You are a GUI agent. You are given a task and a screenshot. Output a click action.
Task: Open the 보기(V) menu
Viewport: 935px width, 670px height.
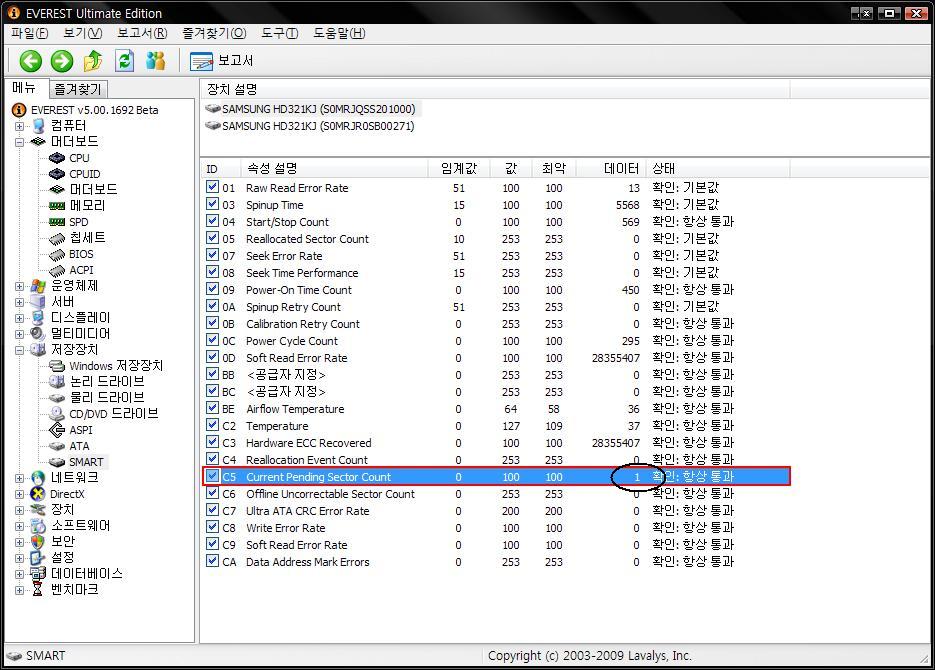pos(83,33)
